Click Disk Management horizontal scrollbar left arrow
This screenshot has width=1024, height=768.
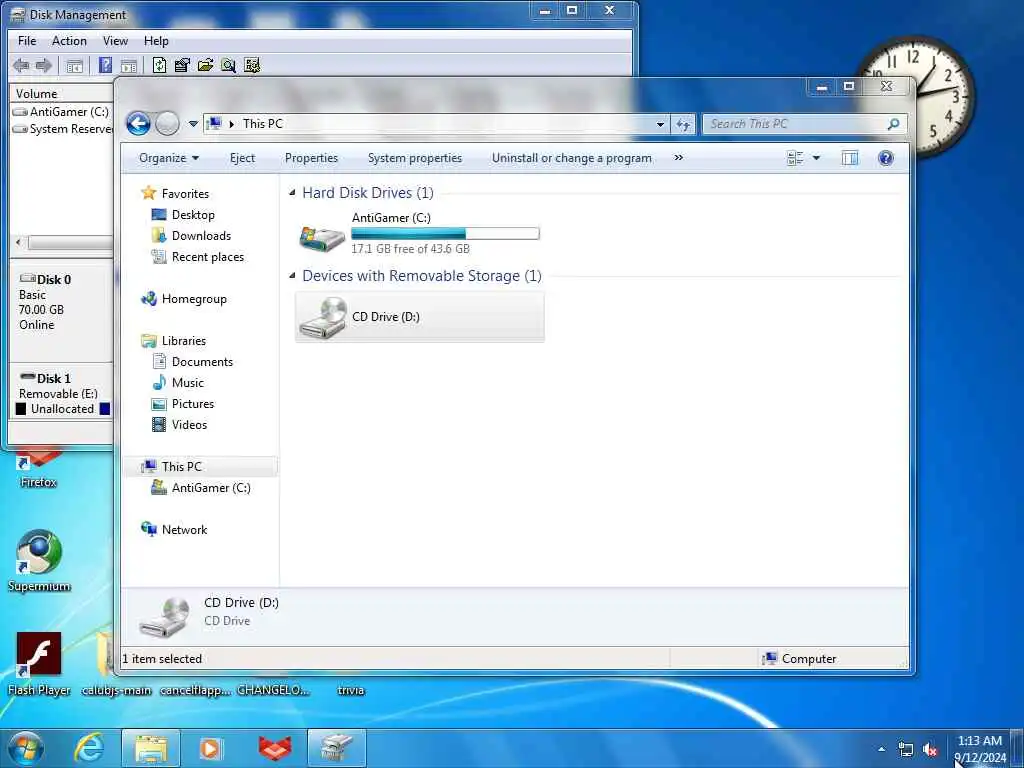pos(18,242)
